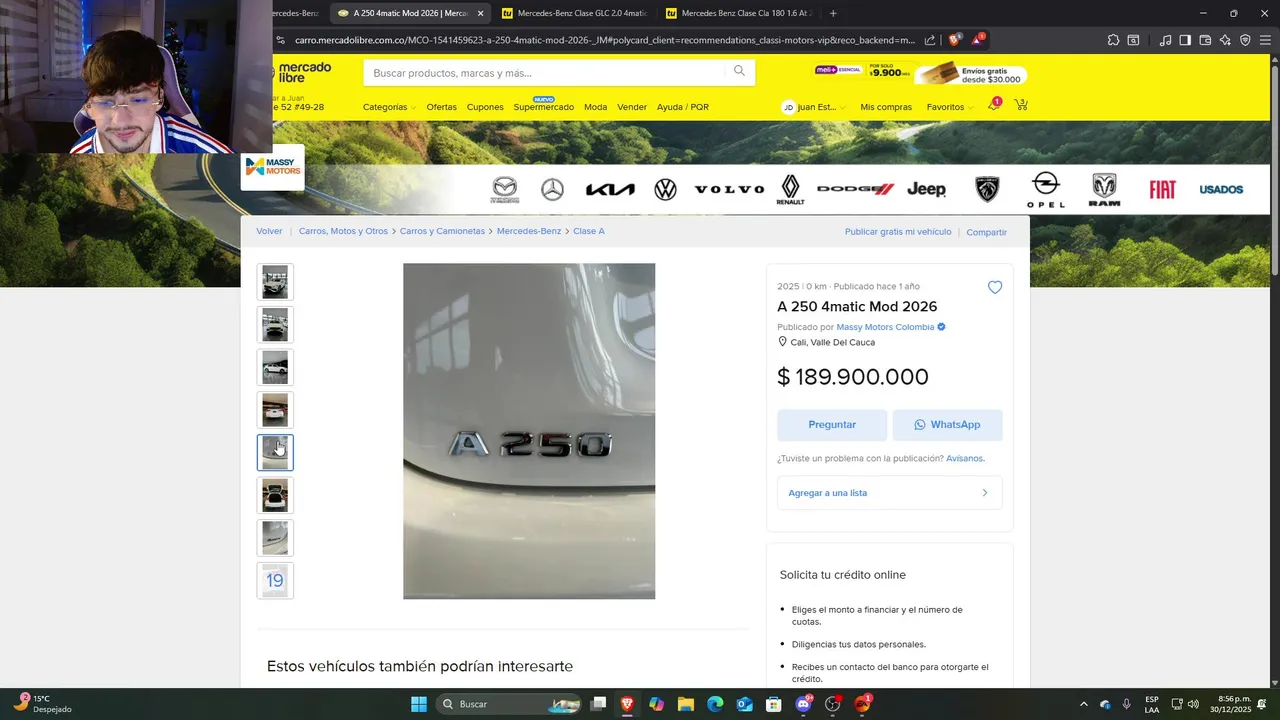Click the Dodge brand logo
The image size is (1280, 720).
point(855,189)
